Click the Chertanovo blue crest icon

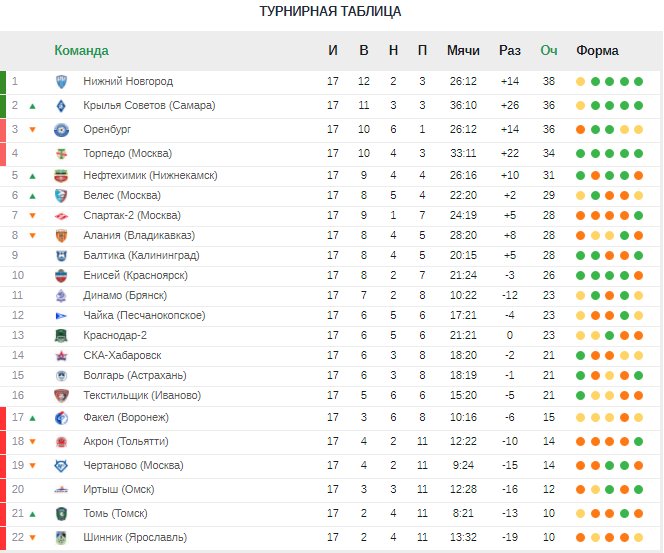click(61, 465)
